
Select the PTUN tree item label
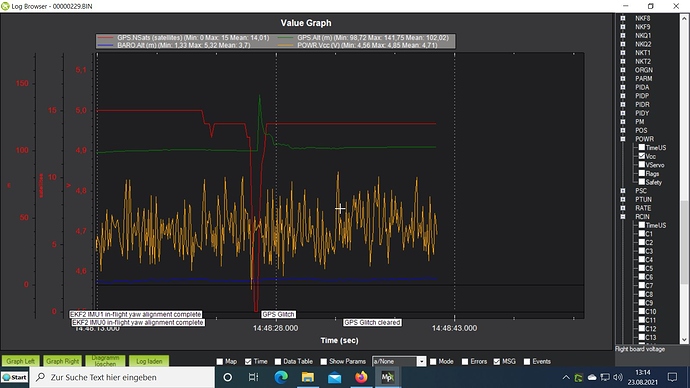tap(643, 199)
